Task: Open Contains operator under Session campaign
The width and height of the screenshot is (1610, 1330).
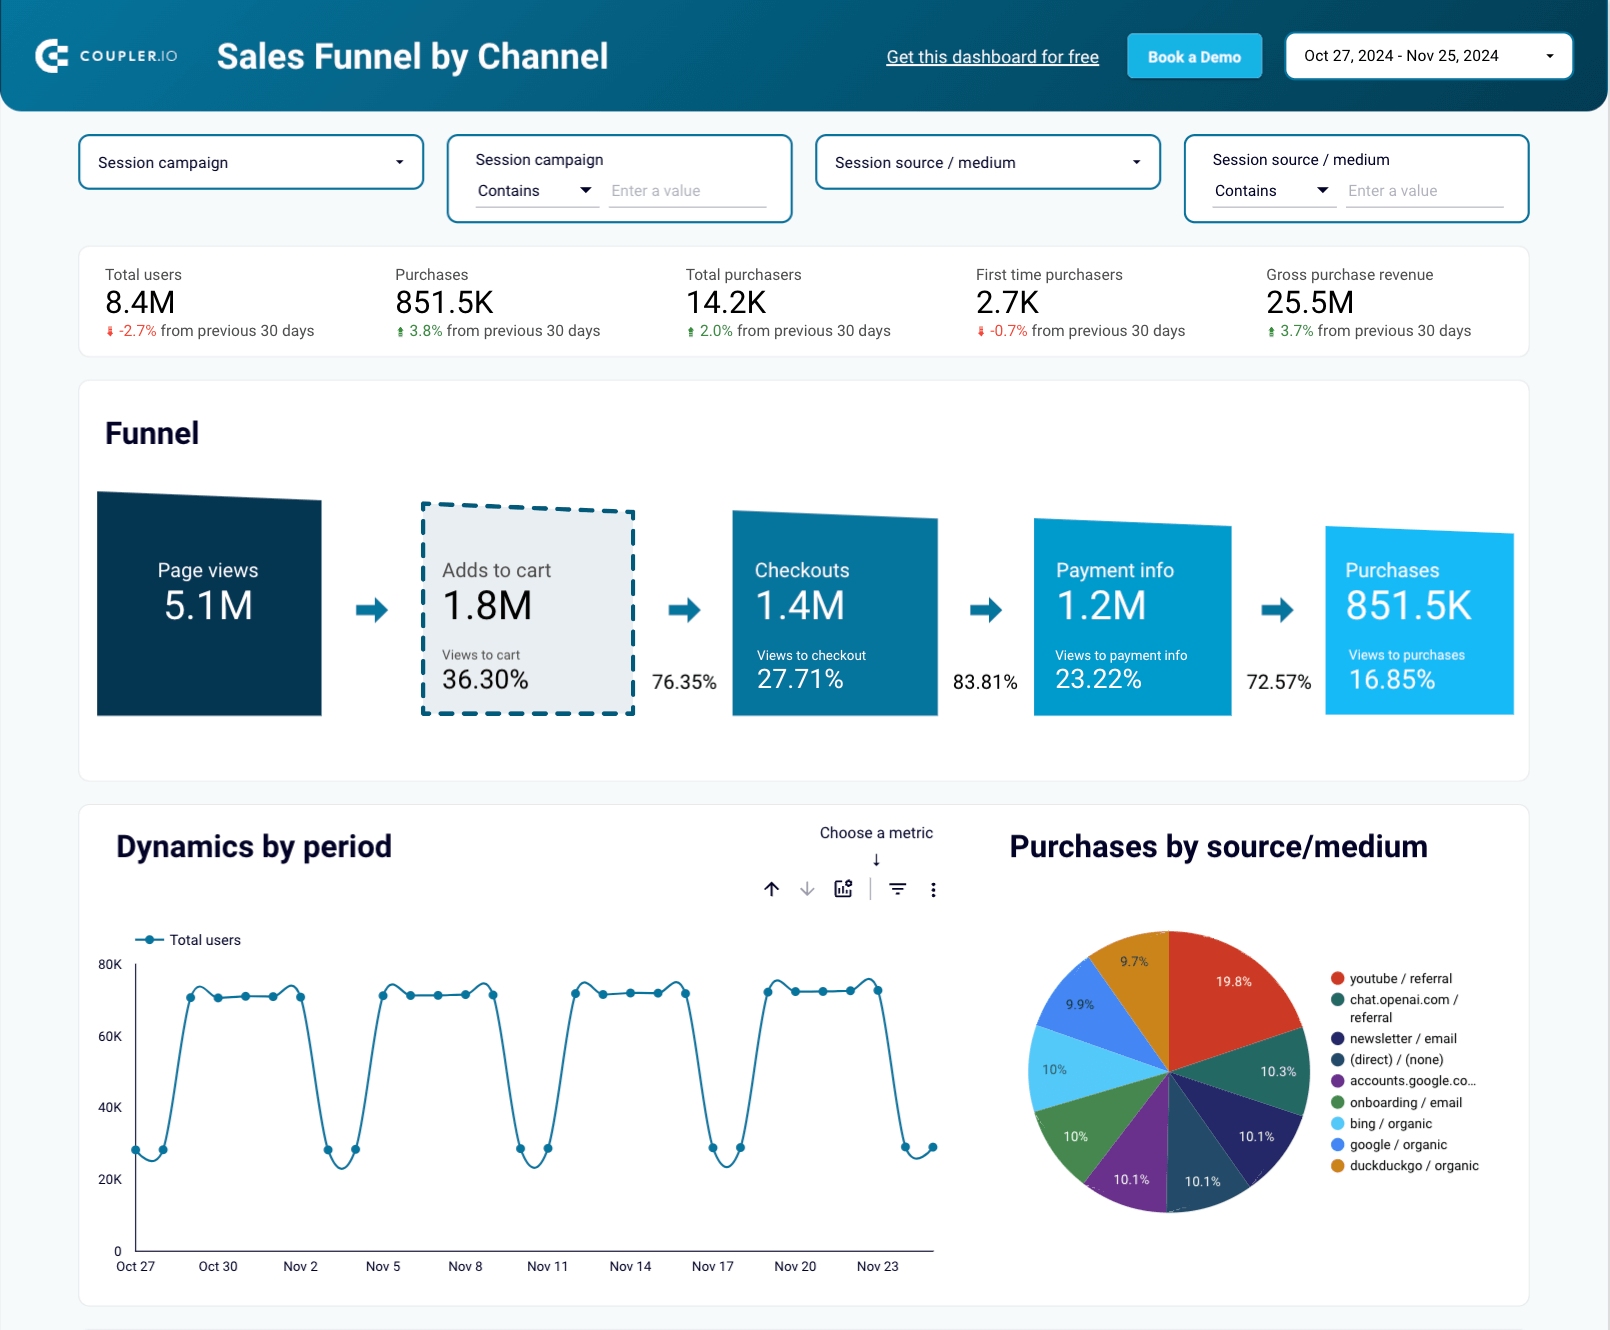Action: [536, 191]
